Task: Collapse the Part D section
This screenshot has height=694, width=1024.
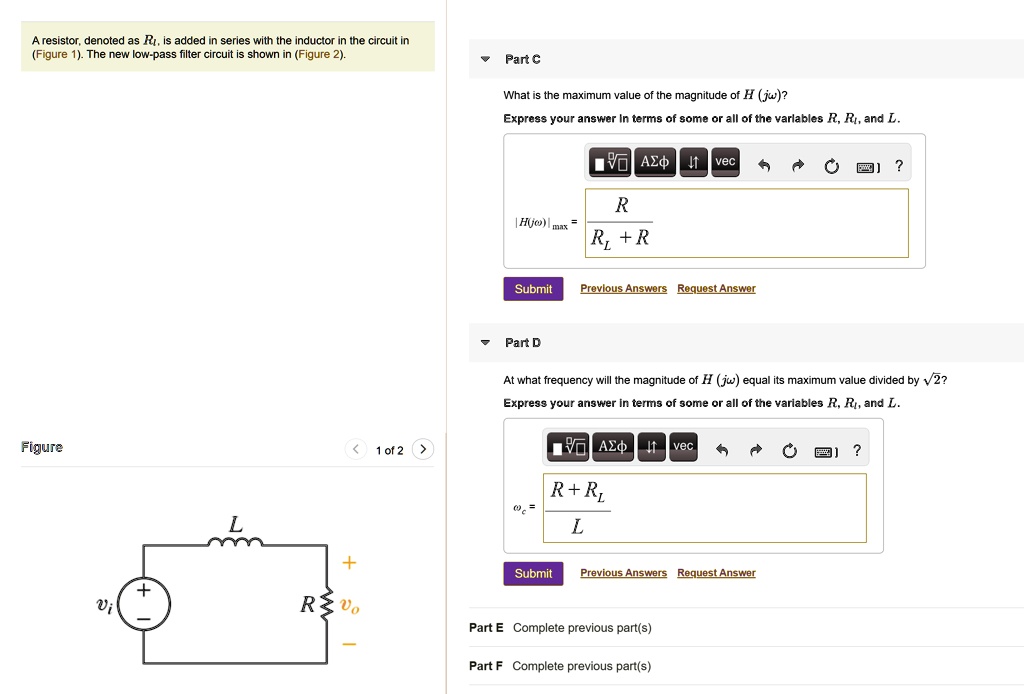Action: (485, 342)
